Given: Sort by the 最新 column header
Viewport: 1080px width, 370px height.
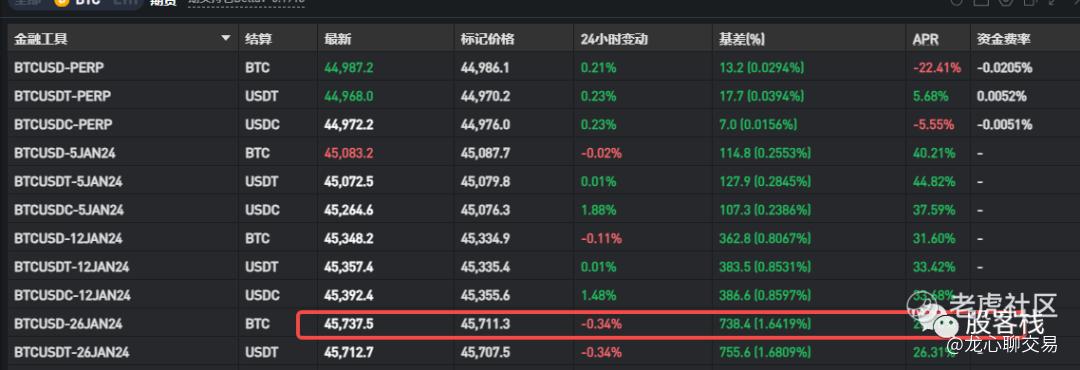Looking at the screenshot, I should point(338,39).
